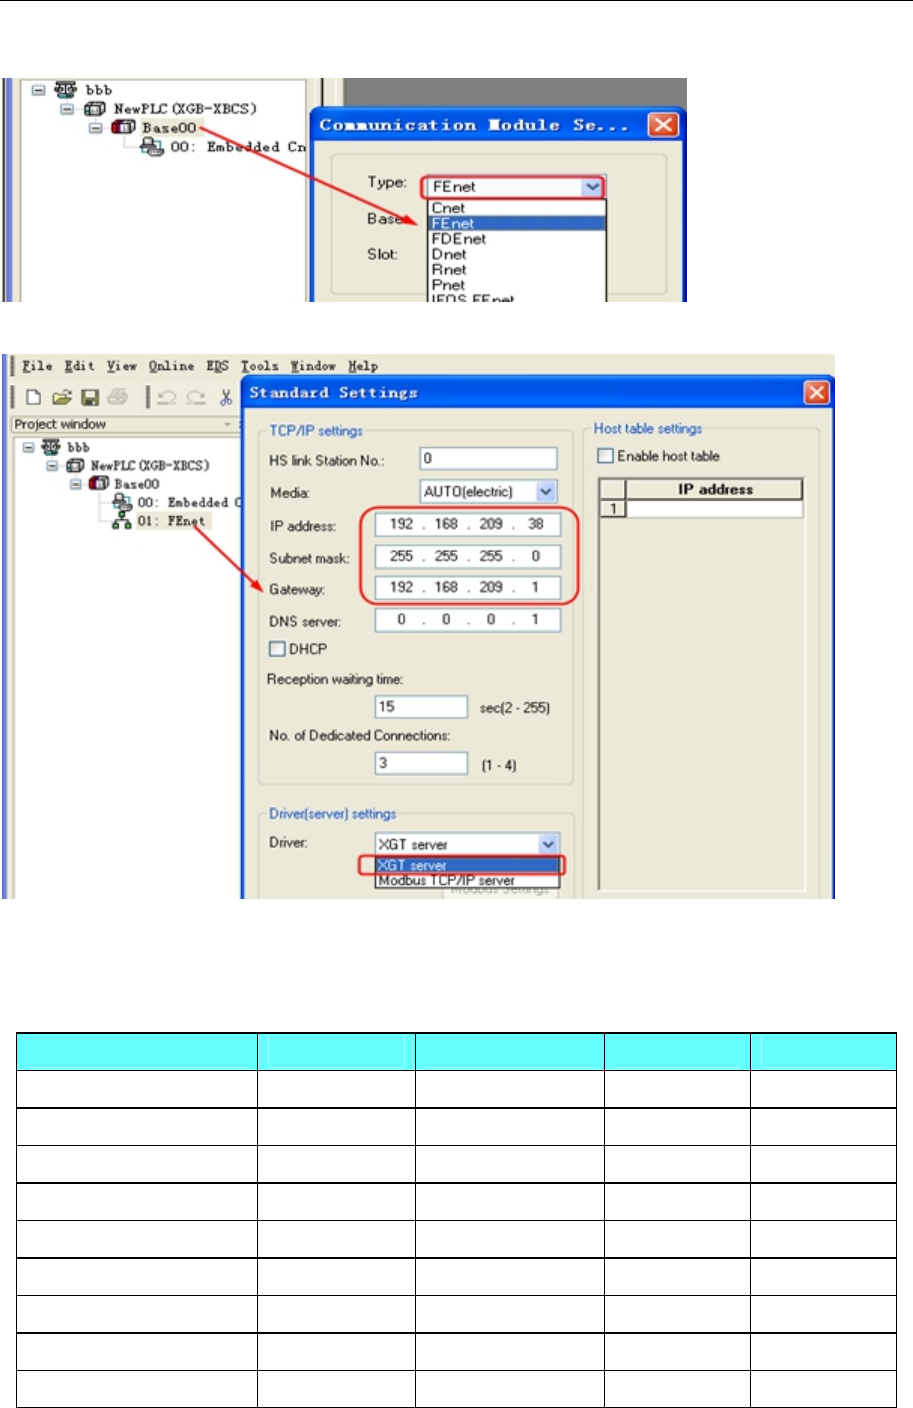Click the Open folder toolbar icon
This screenshot has width=913, height=1408.
(x=62, y=397)
